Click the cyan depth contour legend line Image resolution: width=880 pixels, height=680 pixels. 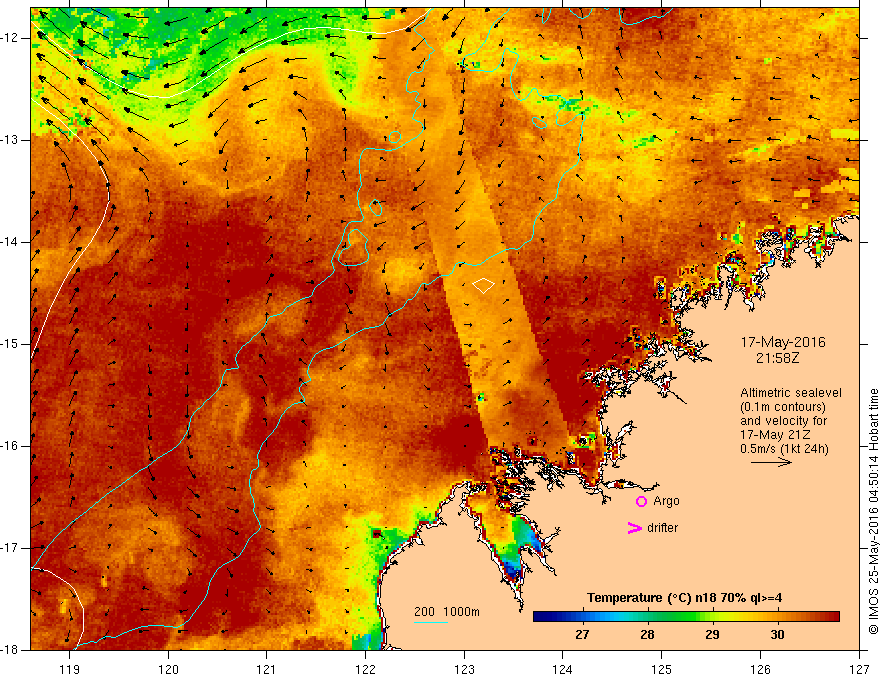(x=430, y=623)
